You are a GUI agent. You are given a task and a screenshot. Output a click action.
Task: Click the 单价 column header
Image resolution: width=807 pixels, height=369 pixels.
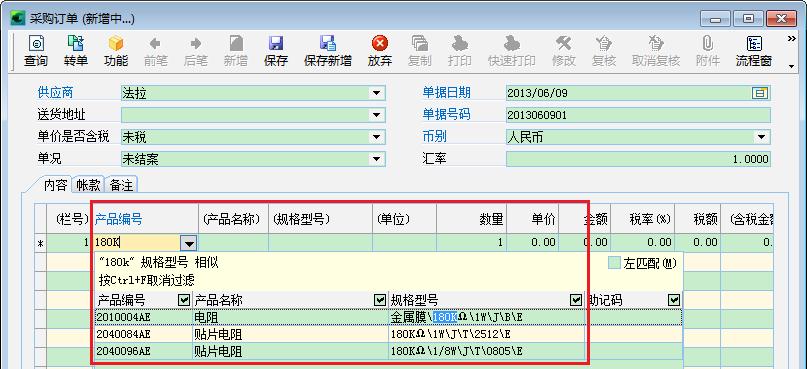[x=533, y=219]
